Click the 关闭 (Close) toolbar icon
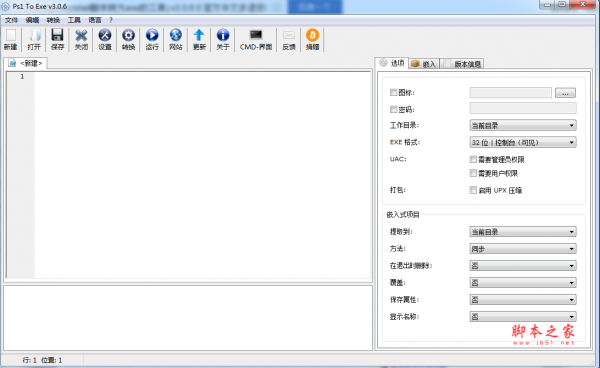This screenshot has width=600, height=368. click(81, 40)
